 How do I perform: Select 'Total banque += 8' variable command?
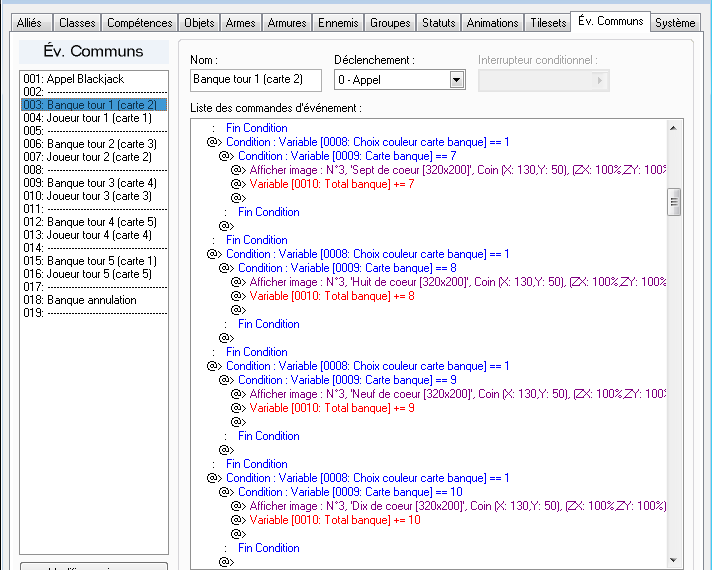331,296
